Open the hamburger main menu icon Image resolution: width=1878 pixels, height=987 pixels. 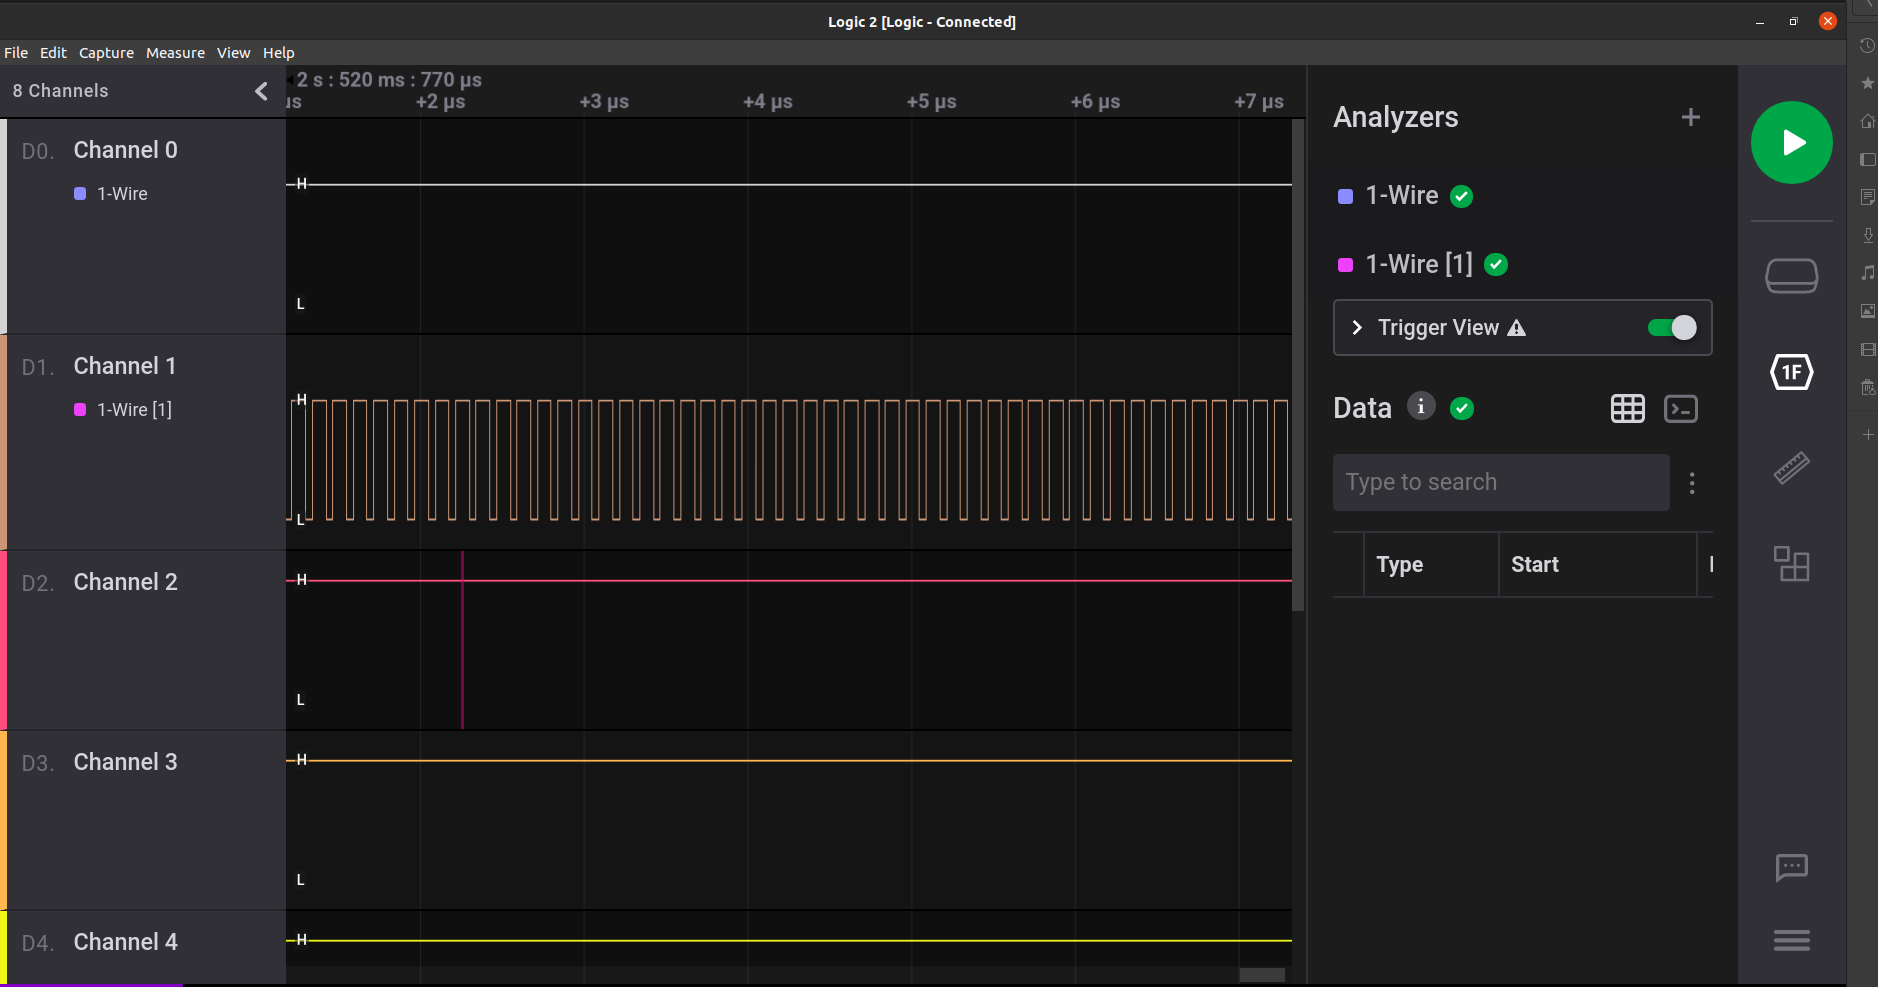pyautogui.click(x=1791, y=940)
